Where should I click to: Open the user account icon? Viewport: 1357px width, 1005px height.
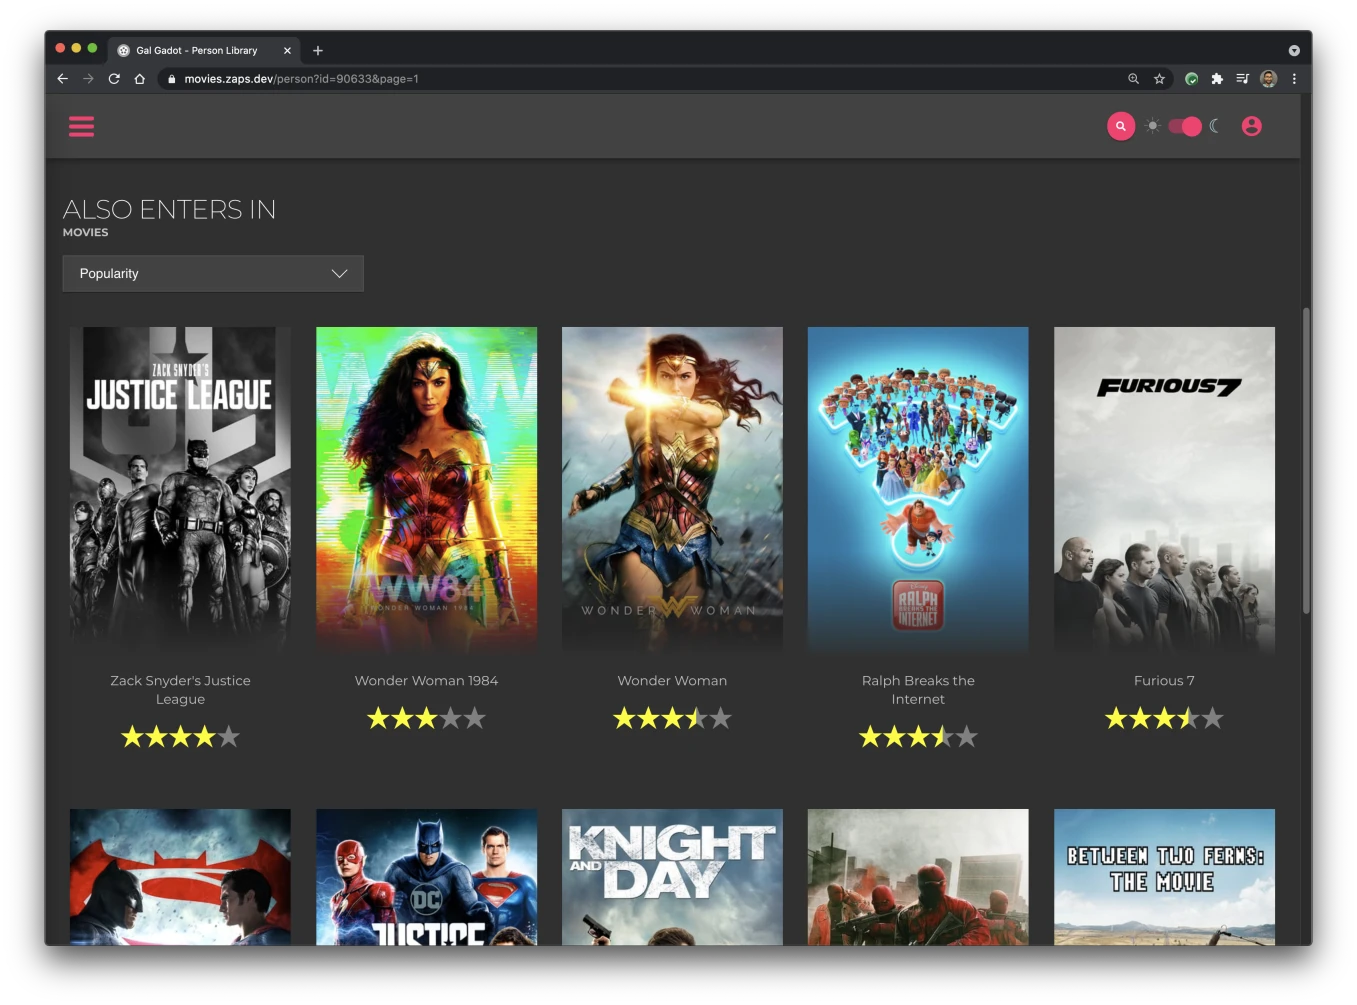1251,126
